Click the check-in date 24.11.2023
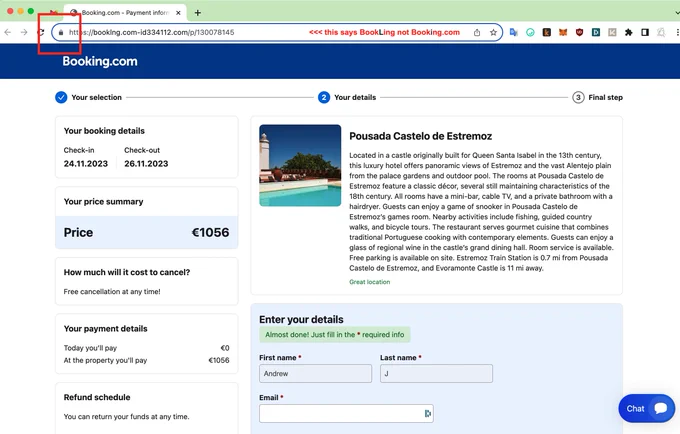This screenshot has height=434, width=680. pyautogui.click(x=85, y=163)
